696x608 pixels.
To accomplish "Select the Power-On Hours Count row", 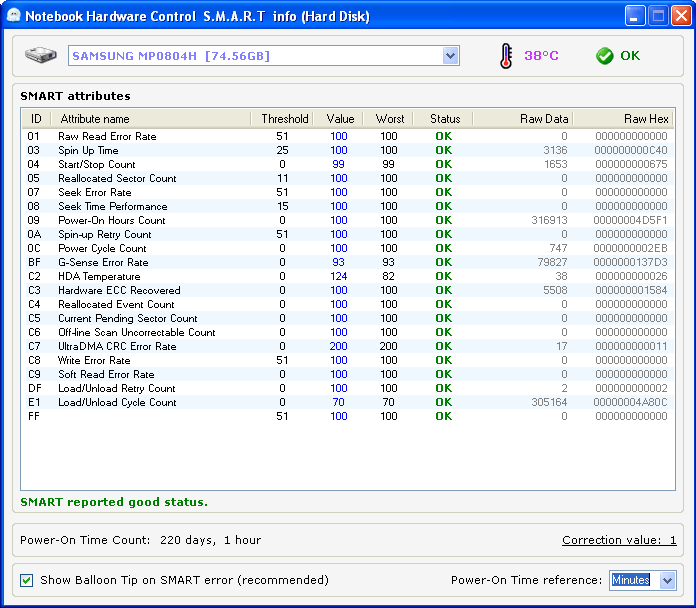I will point(348,220).
